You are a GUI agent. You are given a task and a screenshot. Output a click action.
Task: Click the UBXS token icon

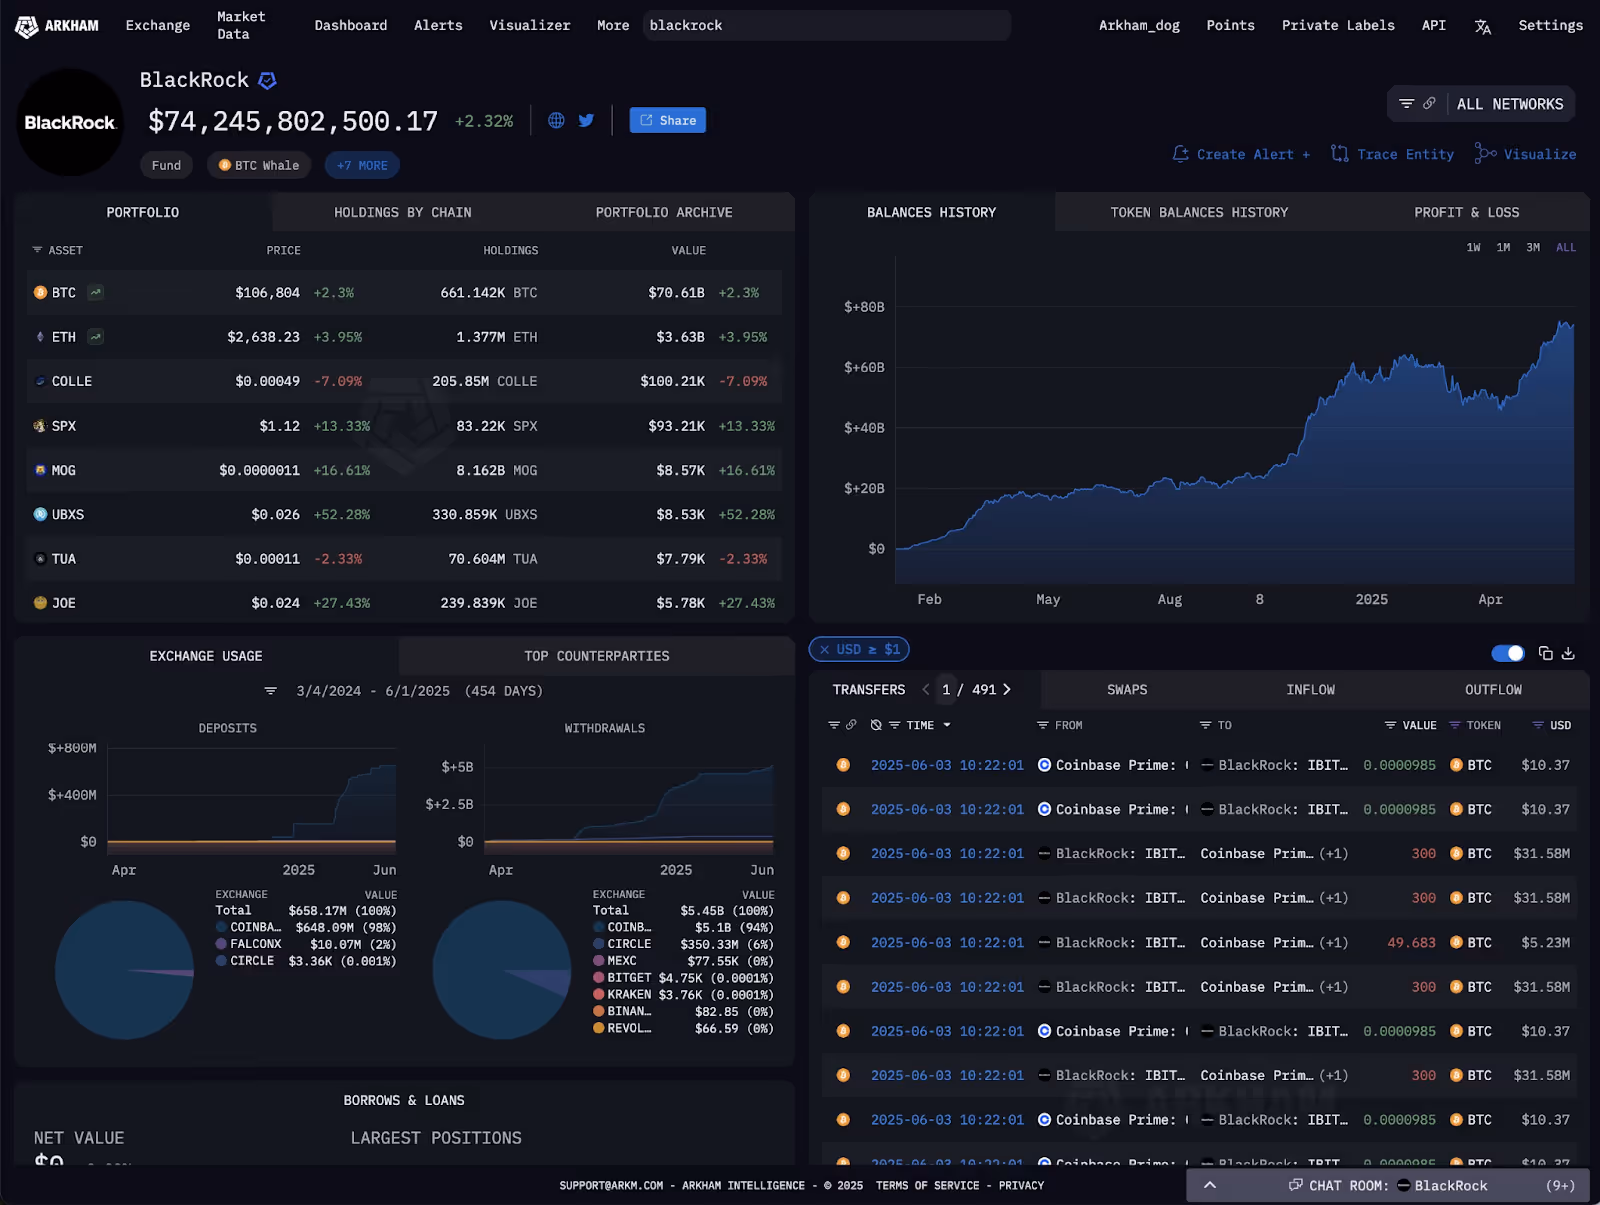40,514
